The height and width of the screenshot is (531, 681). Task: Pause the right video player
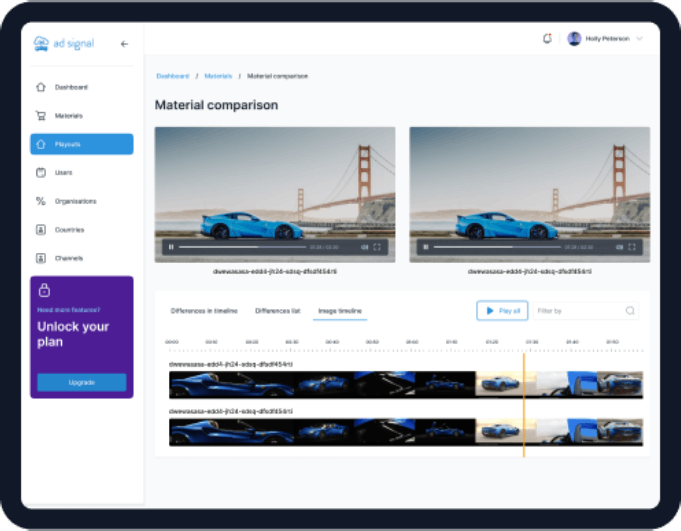click(x=426, y=246)
